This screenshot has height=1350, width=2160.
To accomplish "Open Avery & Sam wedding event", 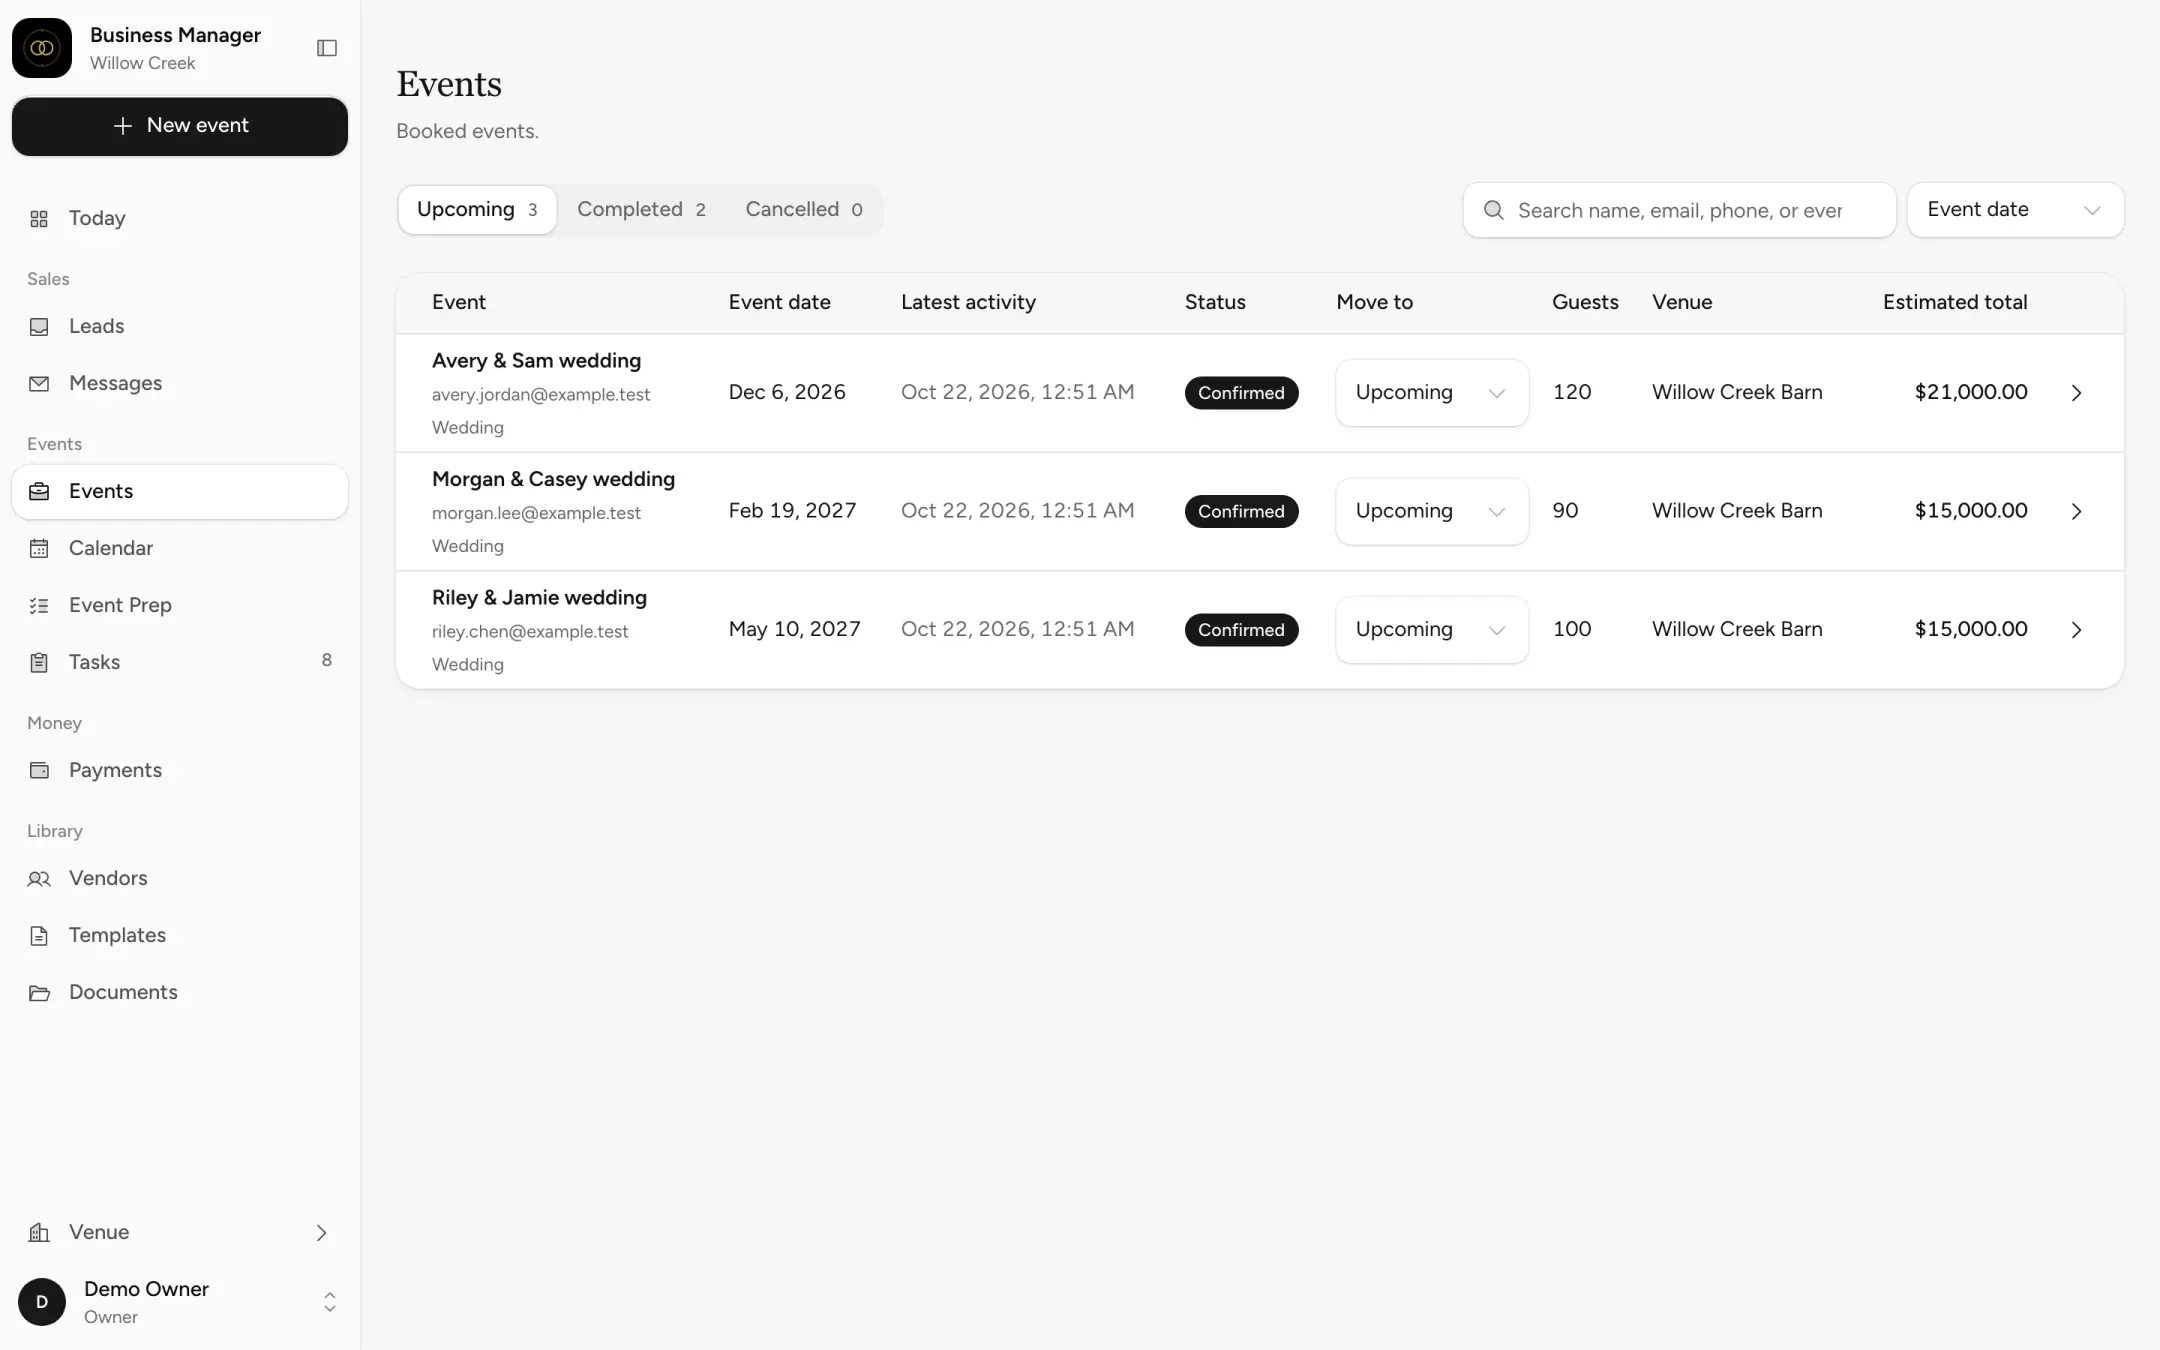I will (536, 361).
